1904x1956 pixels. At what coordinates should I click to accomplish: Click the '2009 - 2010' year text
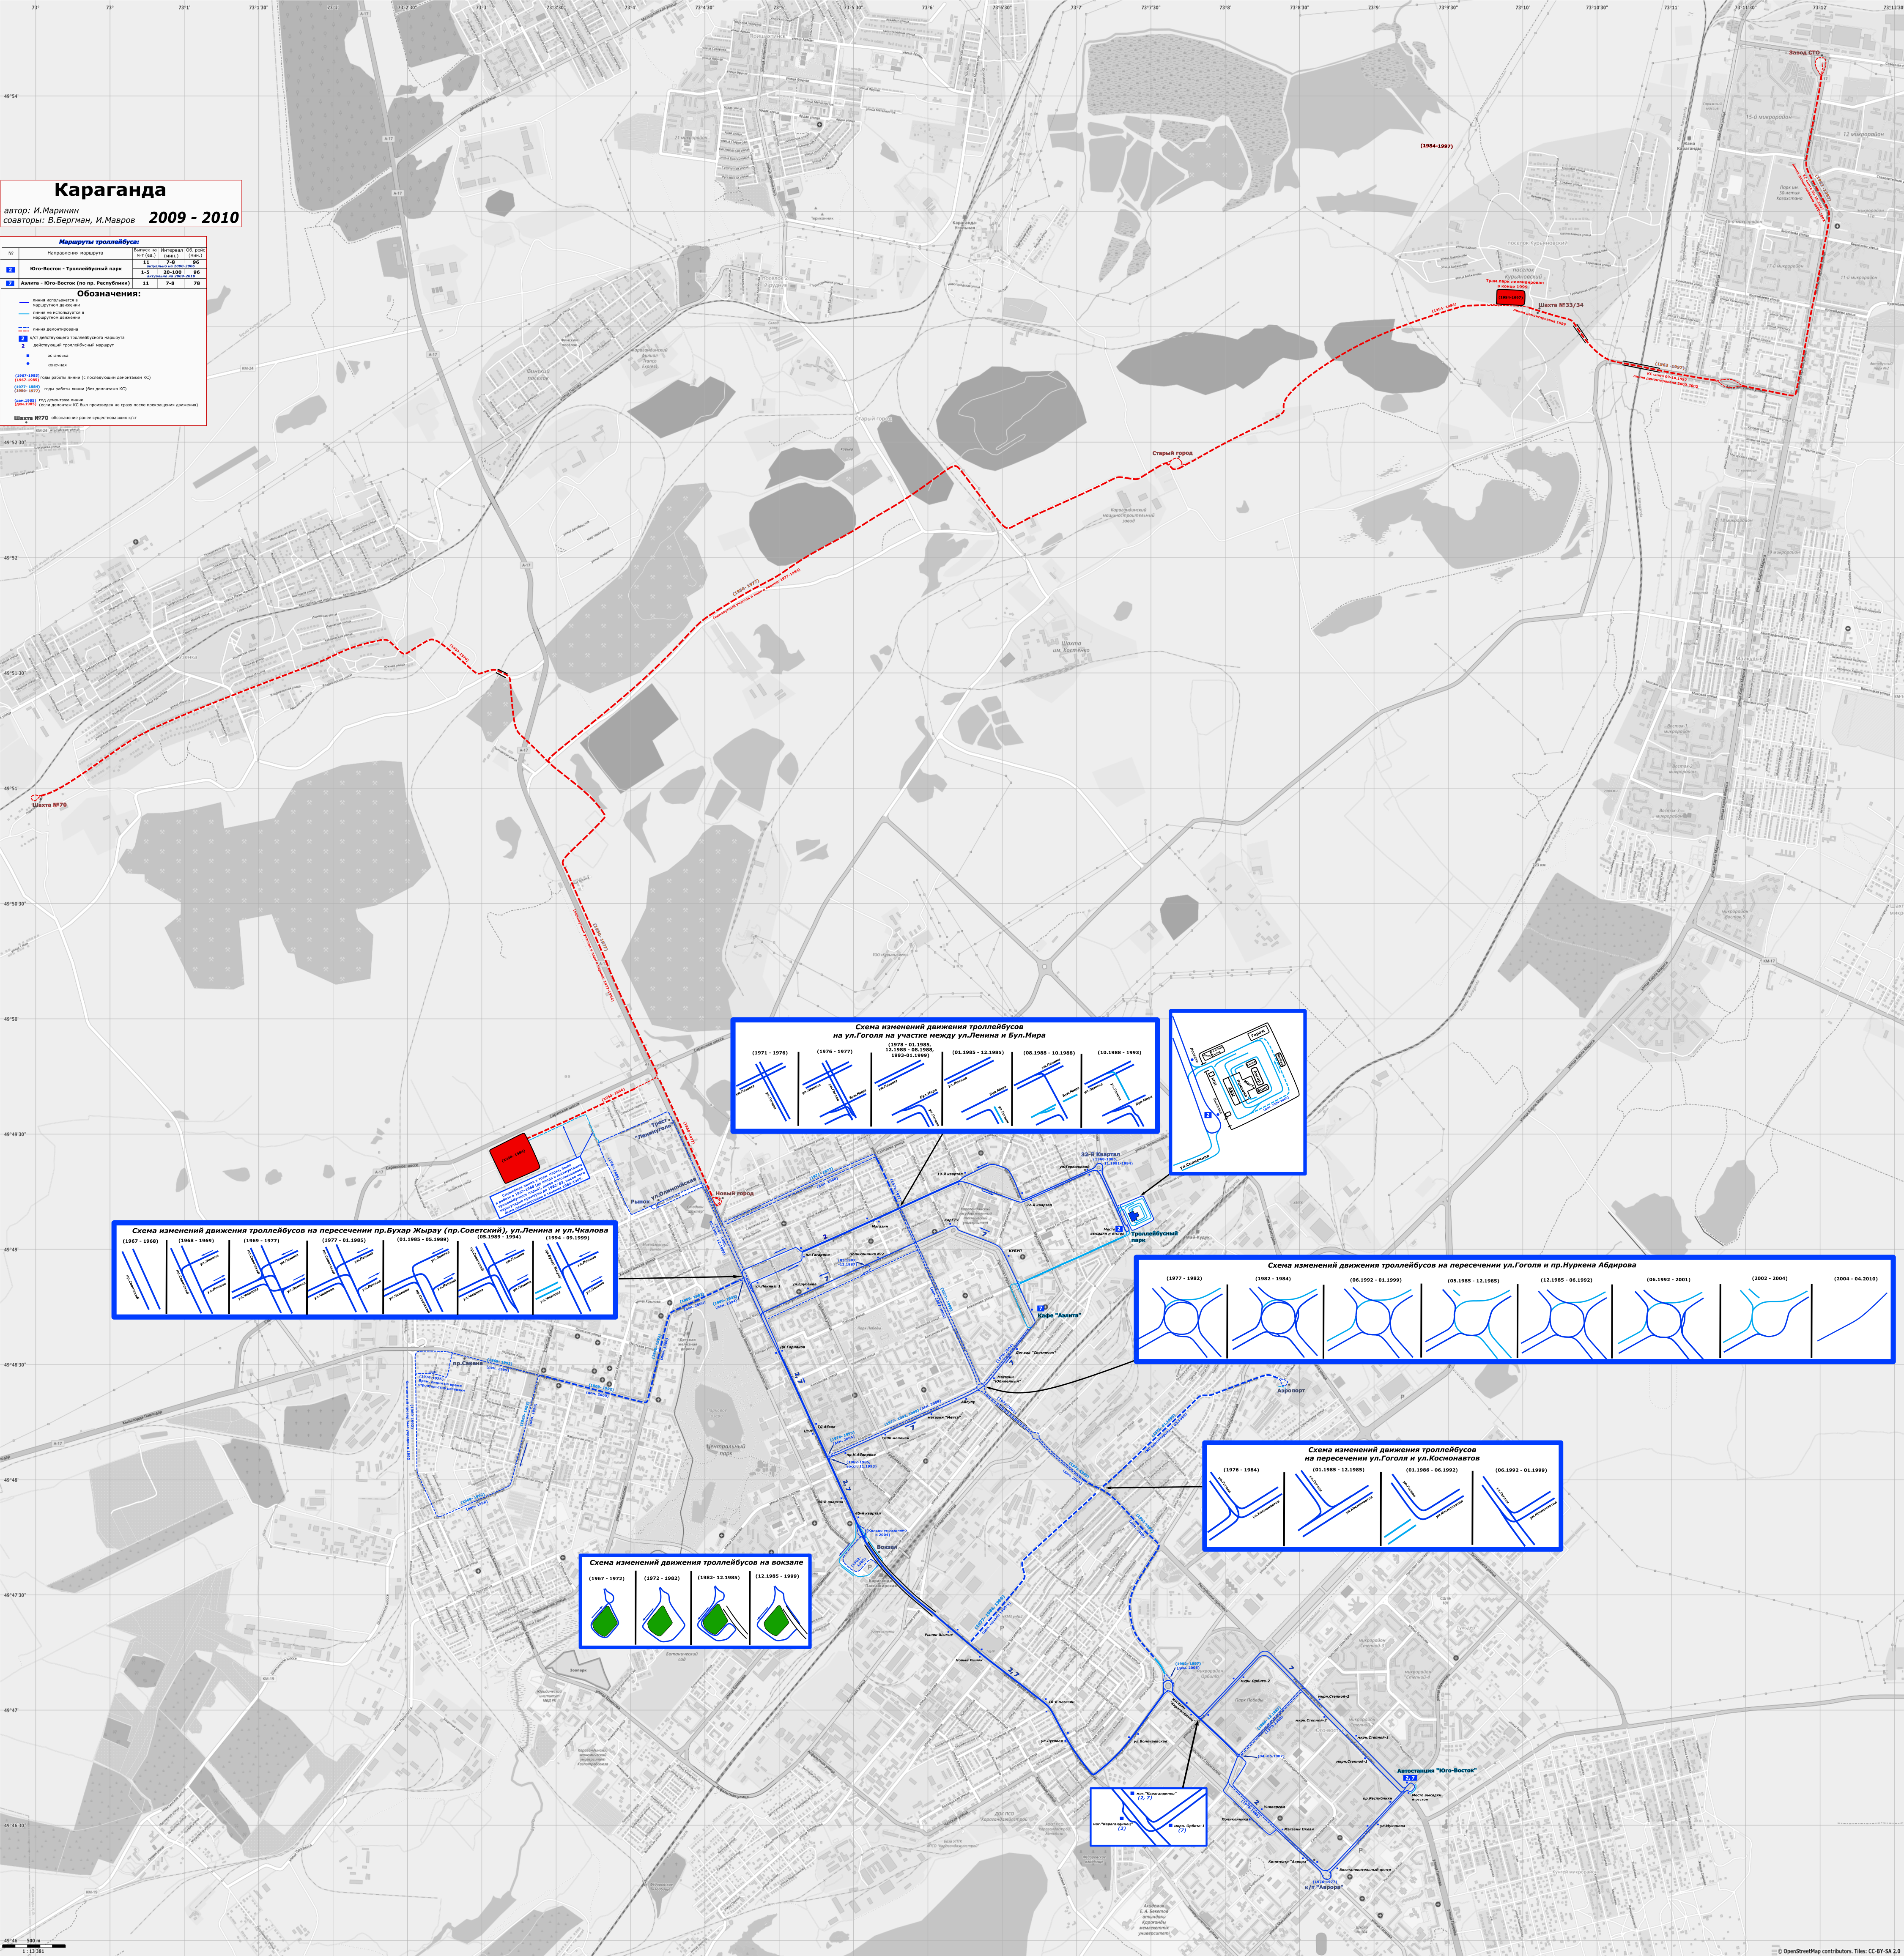coord(194,218)
